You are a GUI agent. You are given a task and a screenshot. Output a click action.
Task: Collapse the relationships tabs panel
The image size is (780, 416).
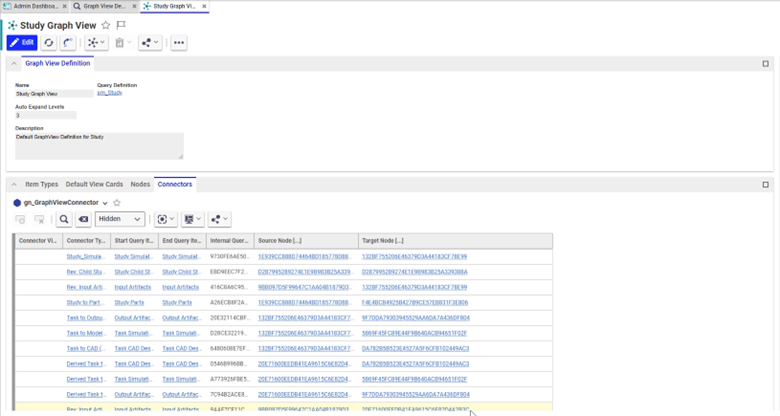point(14,185)
